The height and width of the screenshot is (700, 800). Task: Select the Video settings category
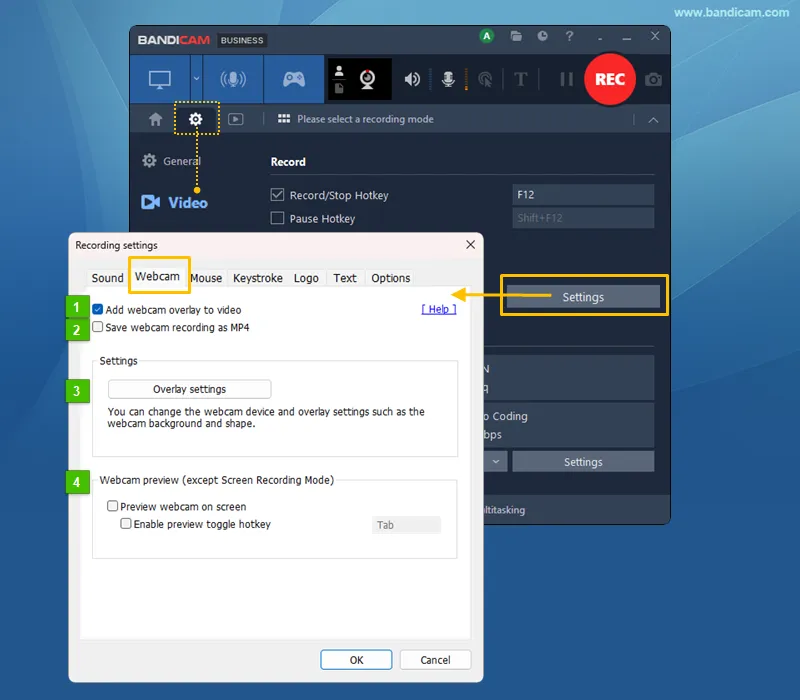point(174,203)
